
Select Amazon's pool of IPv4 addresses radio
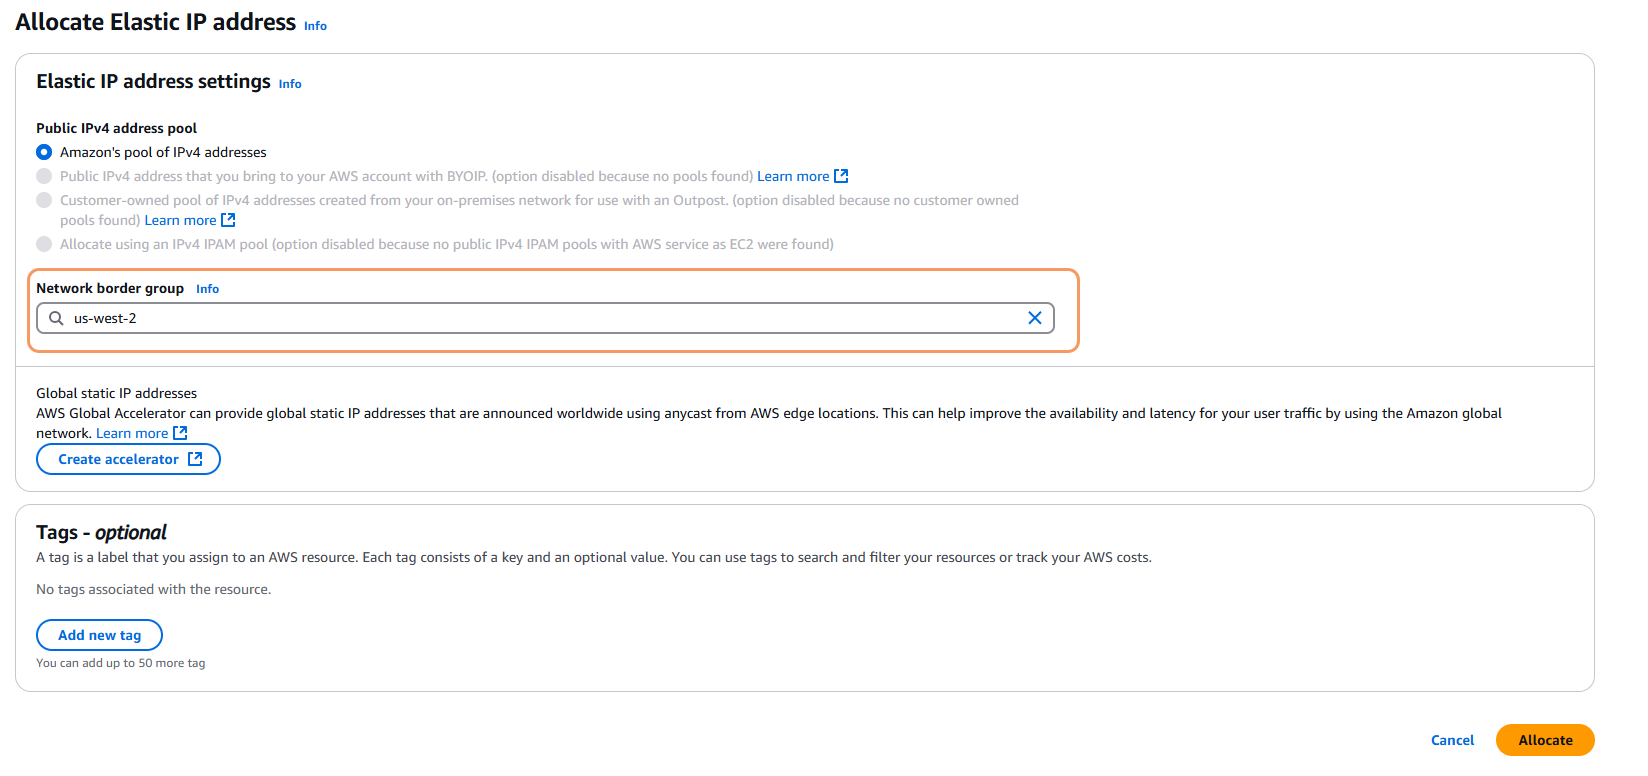coord(44,152)
